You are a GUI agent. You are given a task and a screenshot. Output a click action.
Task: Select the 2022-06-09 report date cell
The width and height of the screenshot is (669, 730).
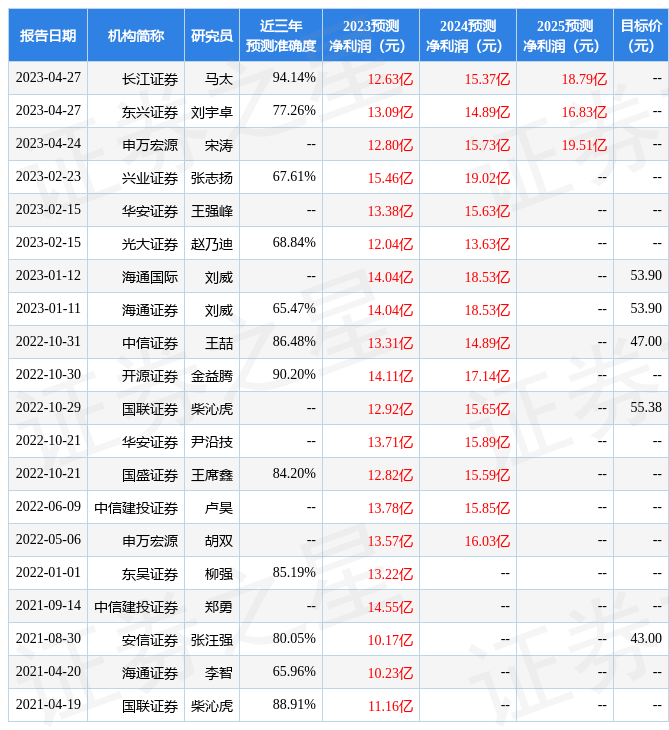[48, 507]
